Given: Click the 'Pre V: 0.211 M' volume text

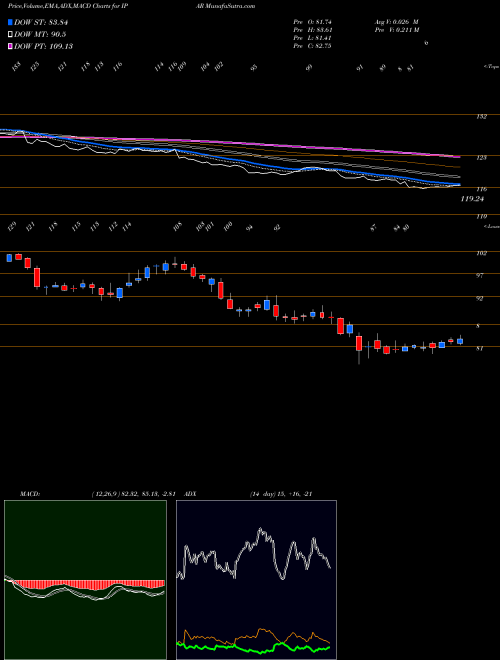Looking at the screenshot, I should point(396,30).
